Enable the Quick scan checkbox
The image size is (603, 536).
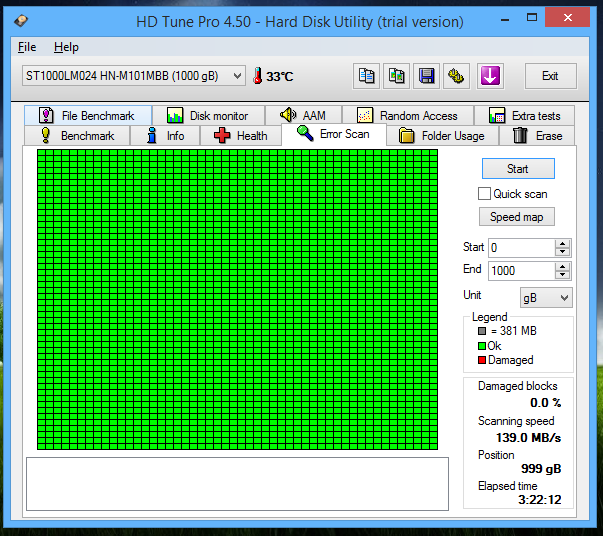[x=485, y=194]
